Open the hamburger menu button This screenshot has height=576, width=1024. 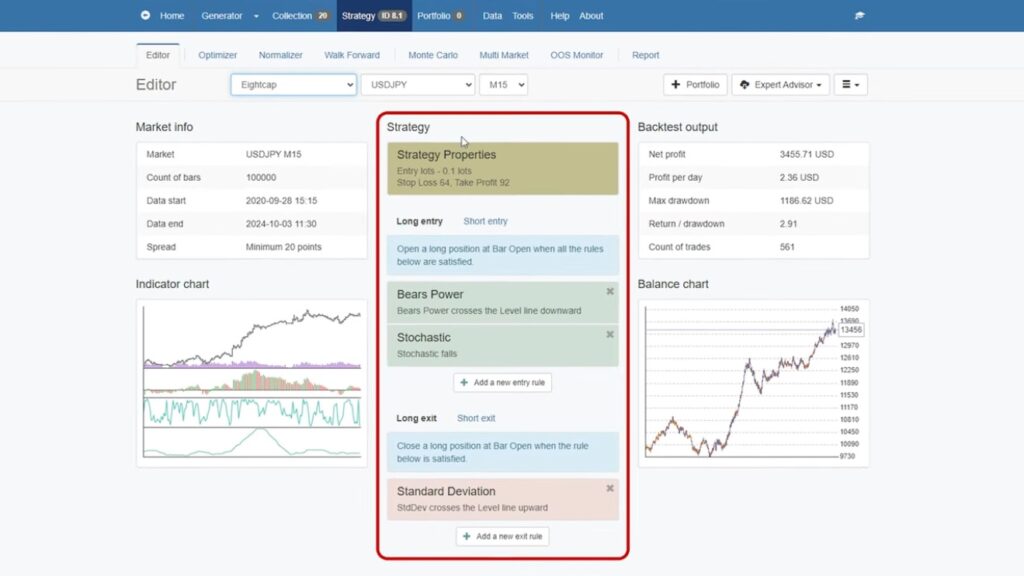pos(850,85)
